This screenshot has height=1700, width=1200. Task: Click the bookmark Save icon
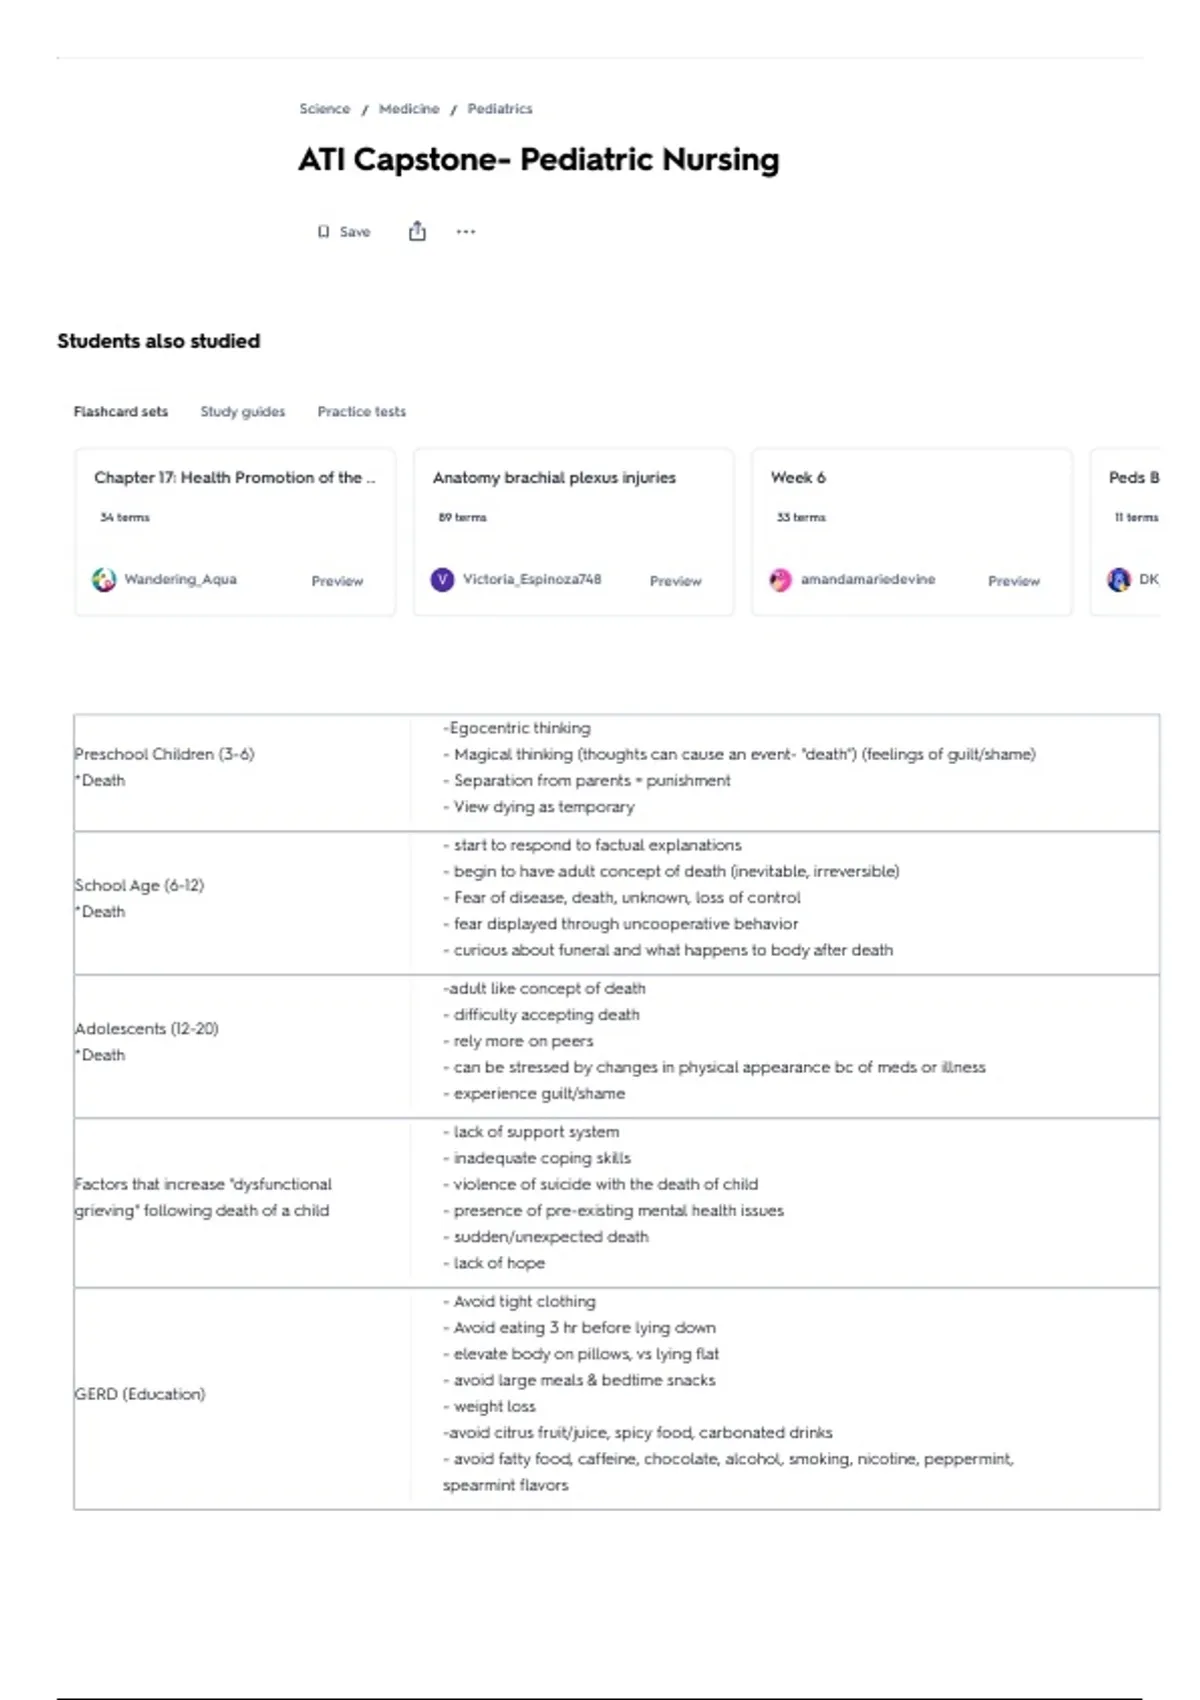(323, 232)
